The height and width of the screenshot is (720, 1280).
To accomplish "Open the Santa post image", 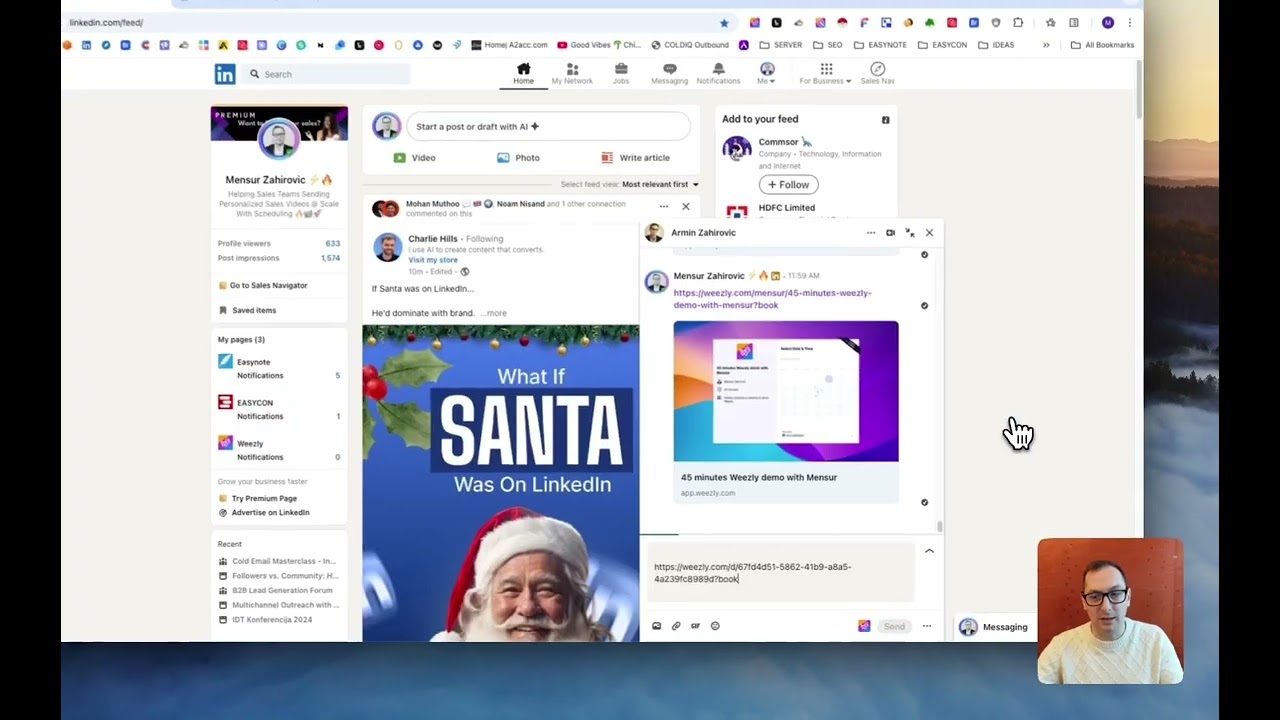I will [x=500, y=483].
